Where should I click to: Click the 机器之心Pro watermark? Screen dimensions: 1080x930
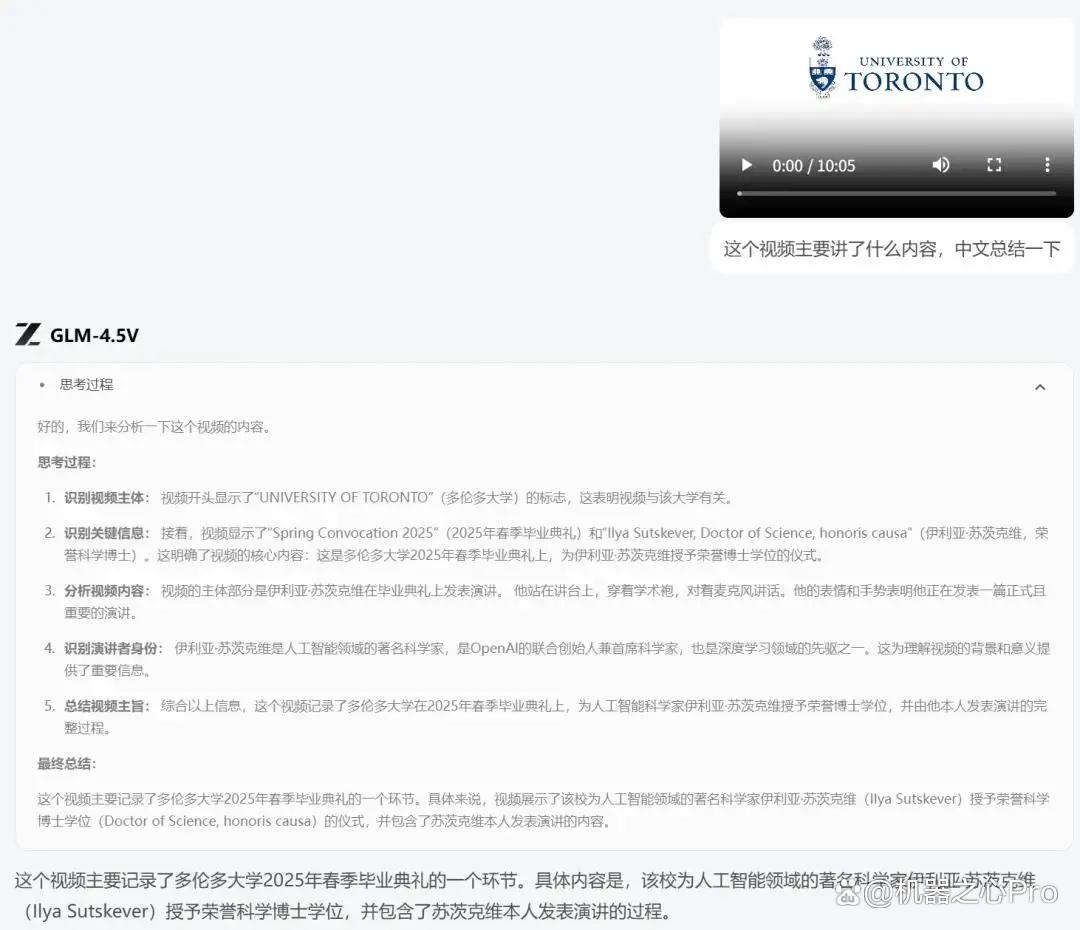[x=946, y=893]
